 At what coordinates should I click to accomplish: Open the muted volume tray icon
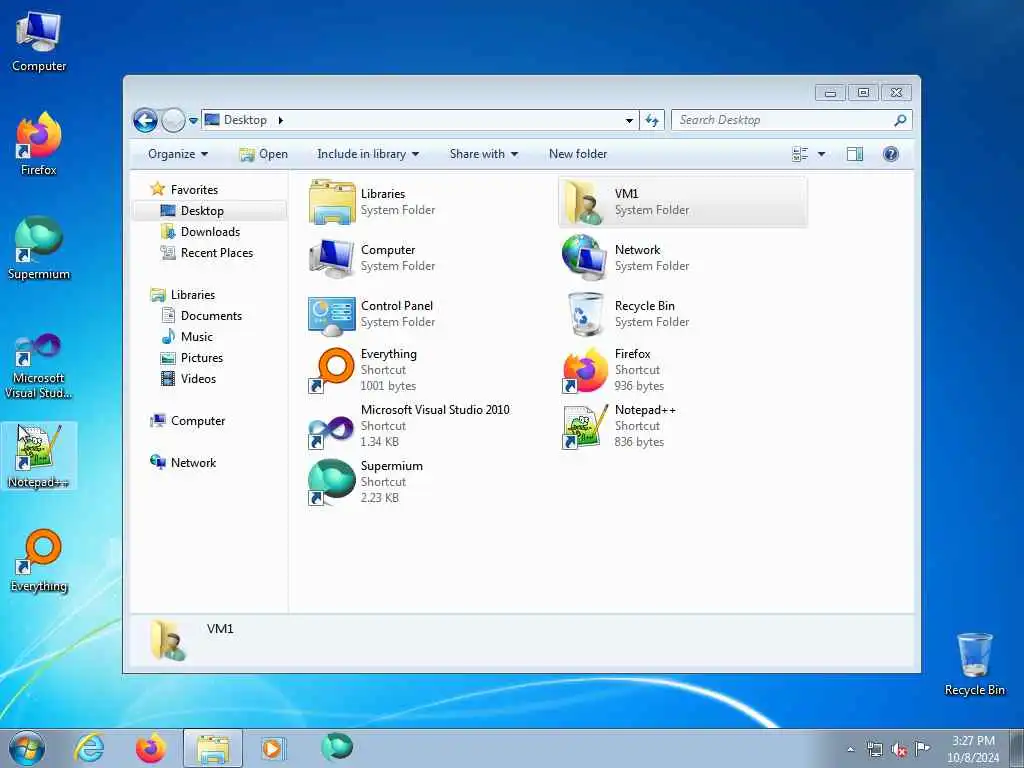[899, 750]
